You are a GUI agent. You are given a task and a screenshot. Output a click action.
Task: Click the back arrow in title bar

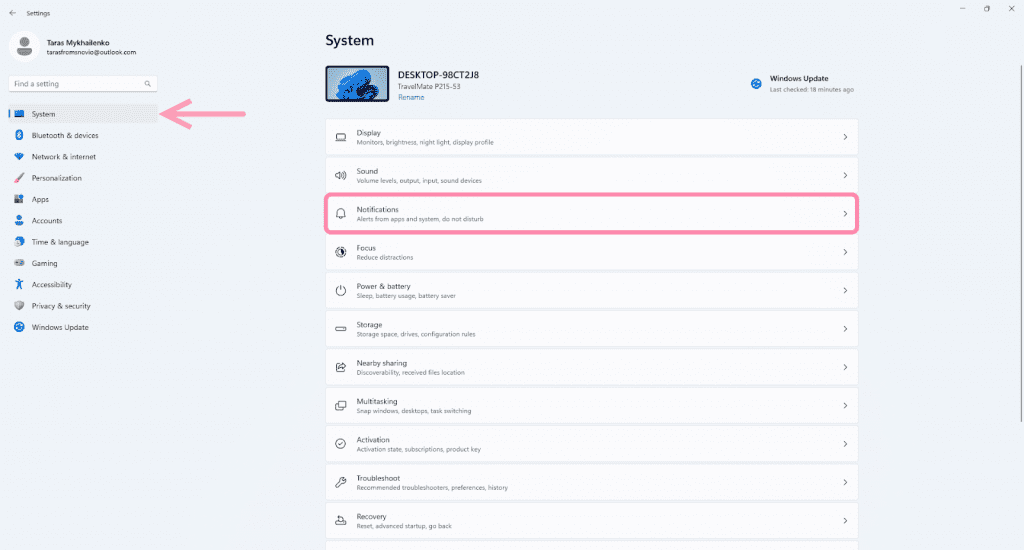pyautogui.click(x=12, y=13)
